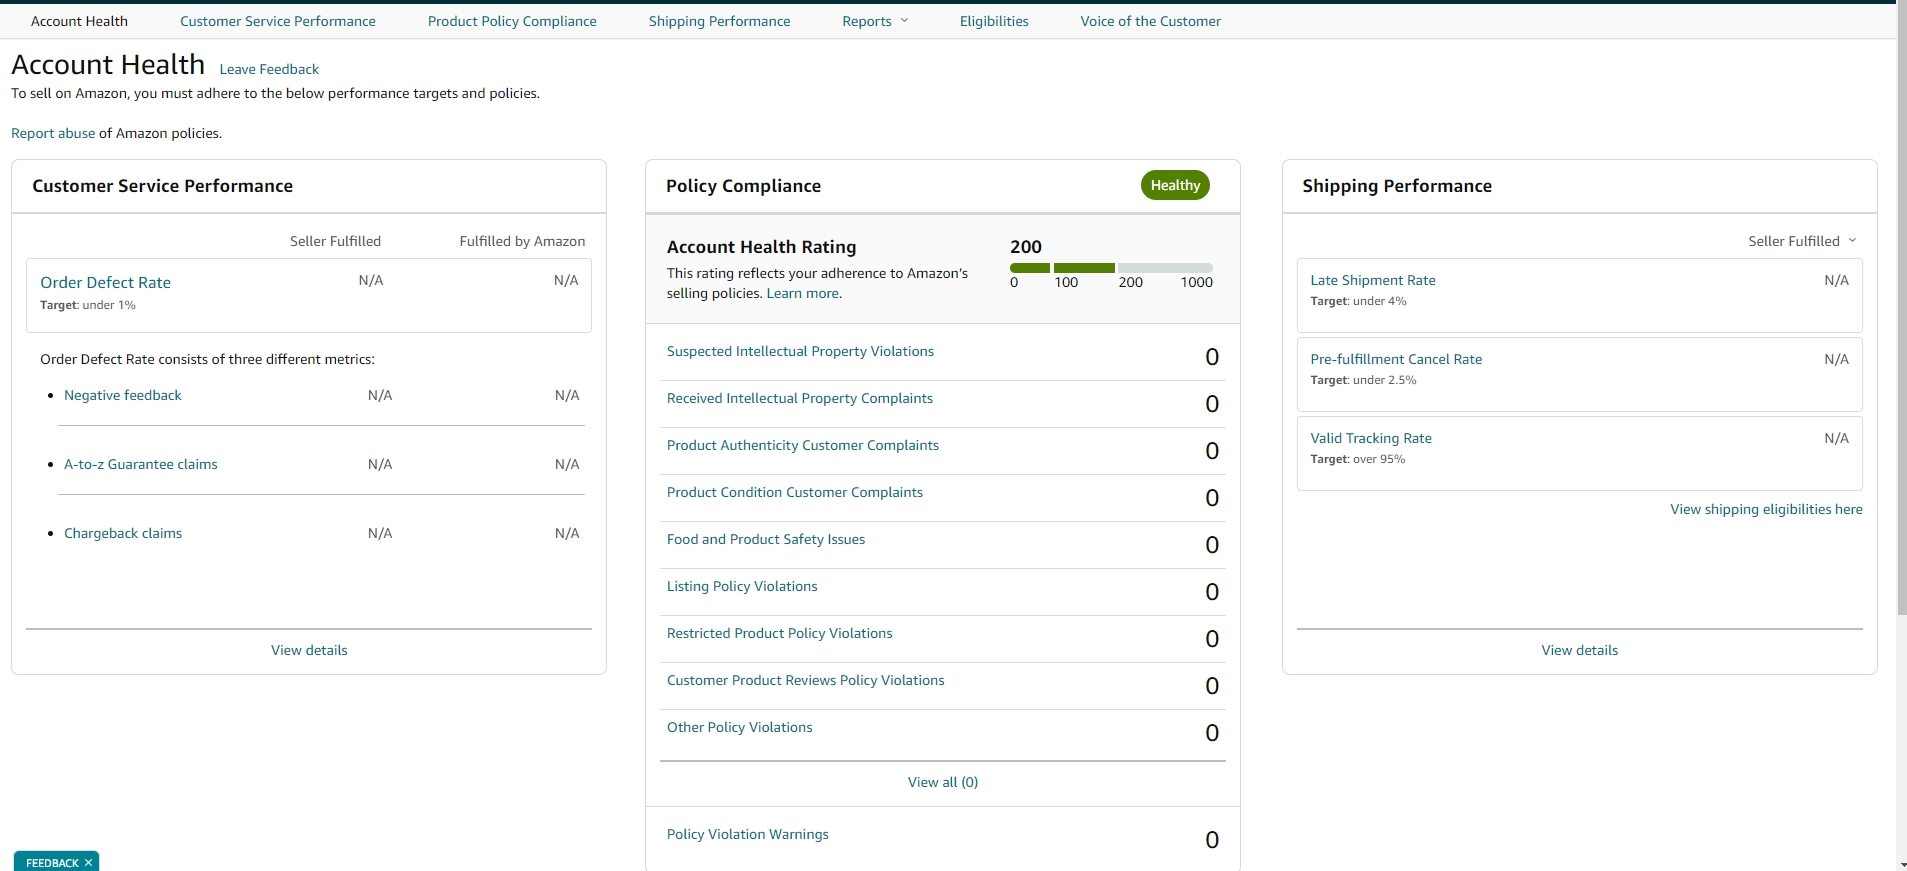The image size is (1907, 871).
Task: Go to the Account Health tab
Action: 79,21
